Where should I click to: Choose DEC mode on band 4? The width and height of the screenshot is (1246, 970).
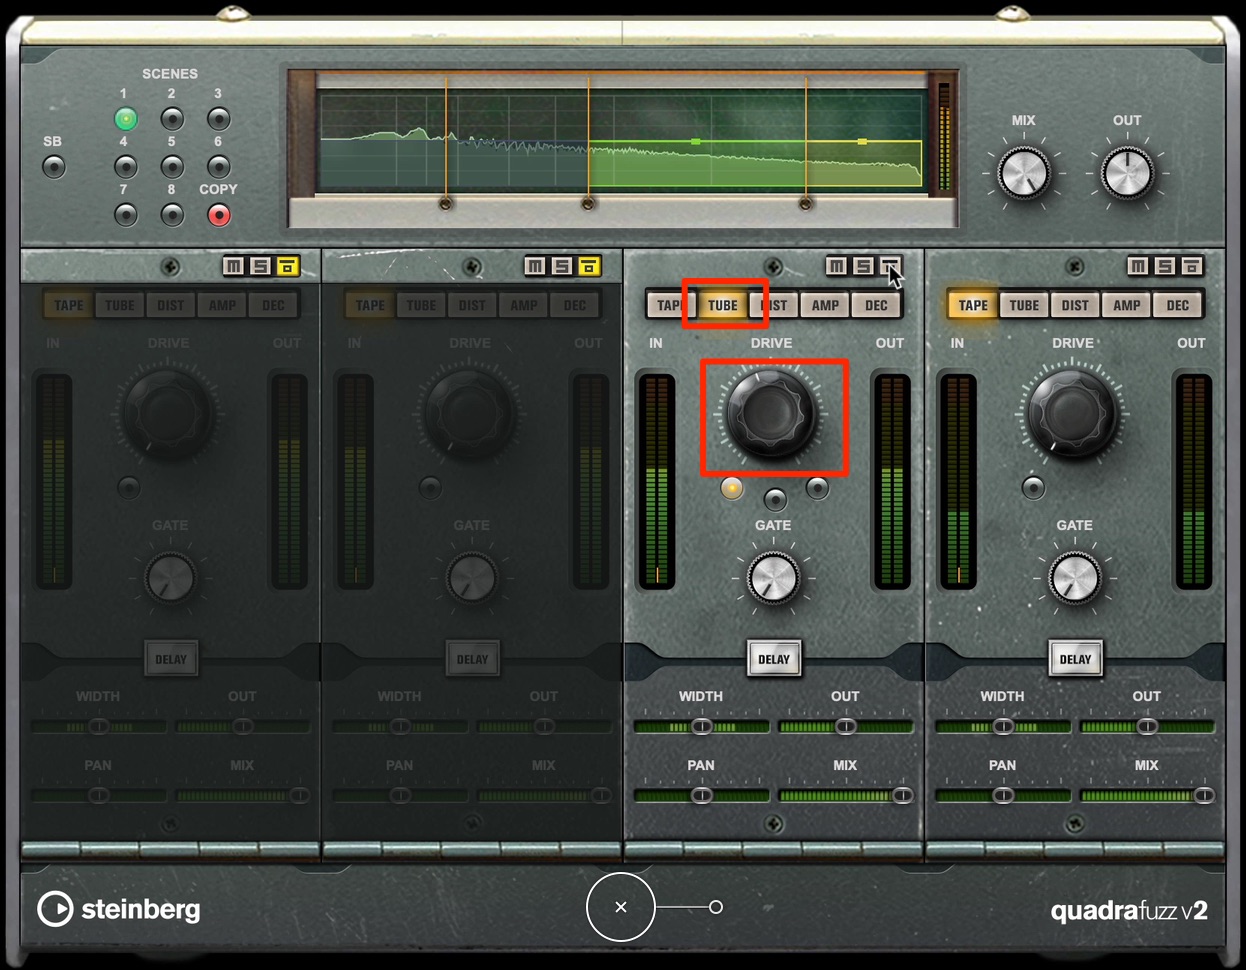(x=1178, y=305)
